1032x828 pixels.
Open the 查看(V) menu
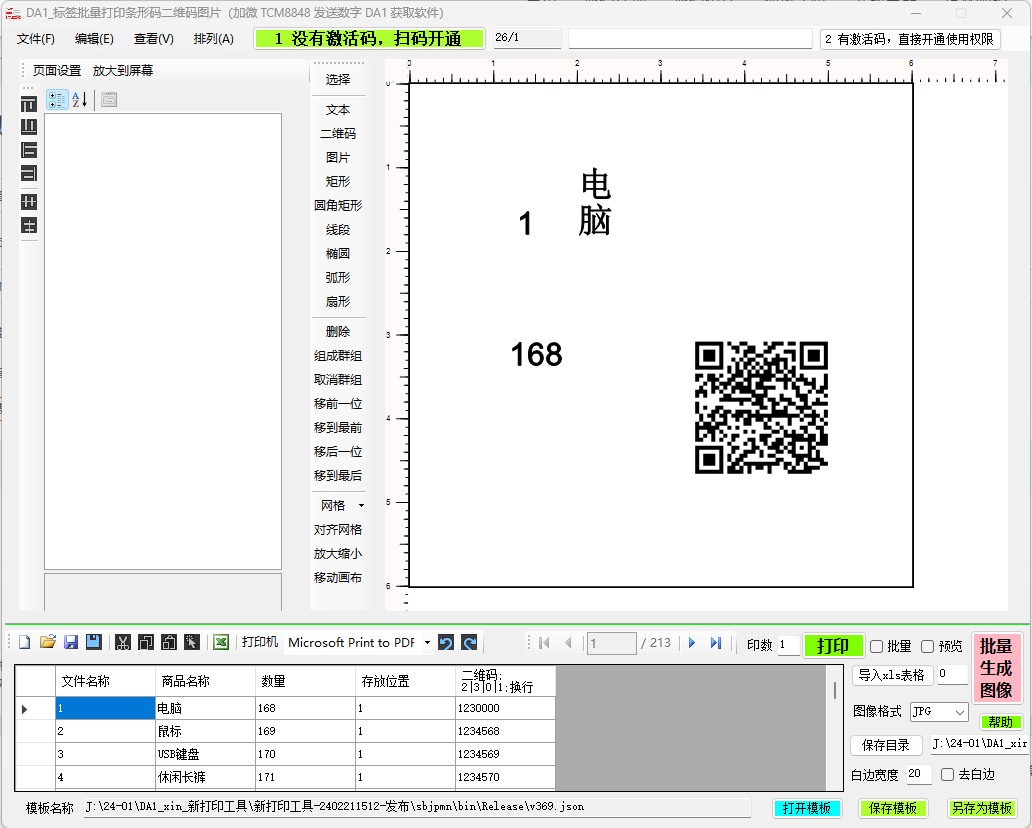click(153, 39)
